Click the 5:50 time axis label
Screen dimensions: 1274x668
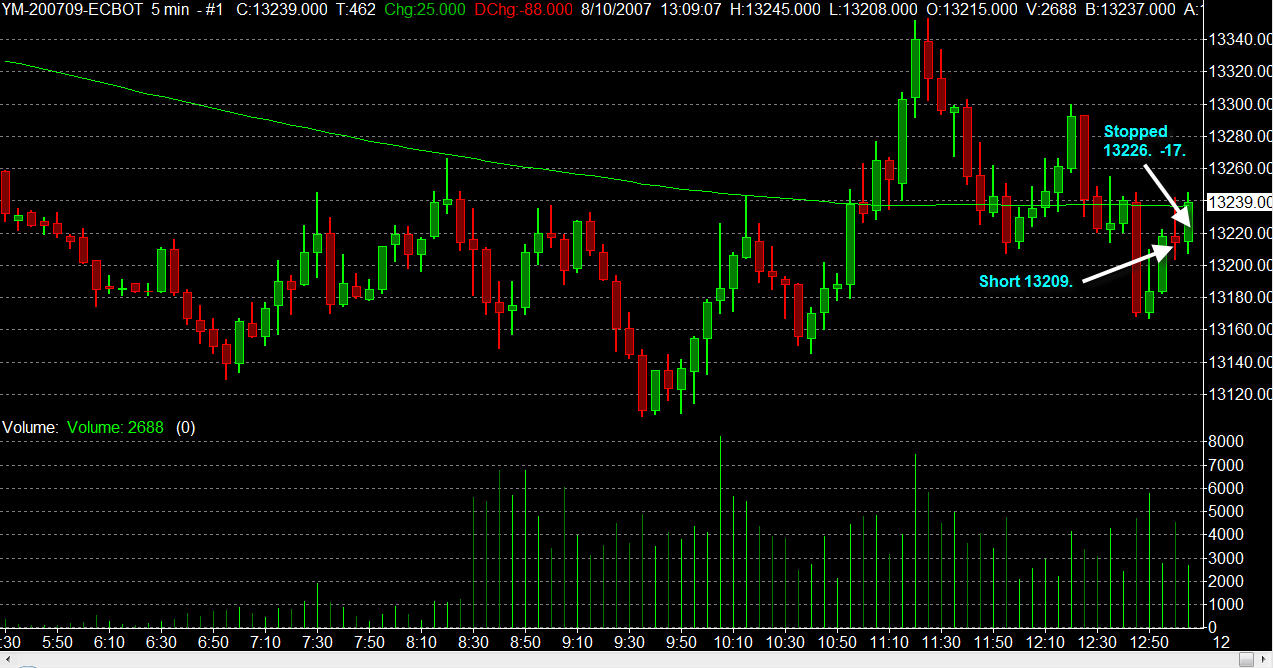[57, 641]
